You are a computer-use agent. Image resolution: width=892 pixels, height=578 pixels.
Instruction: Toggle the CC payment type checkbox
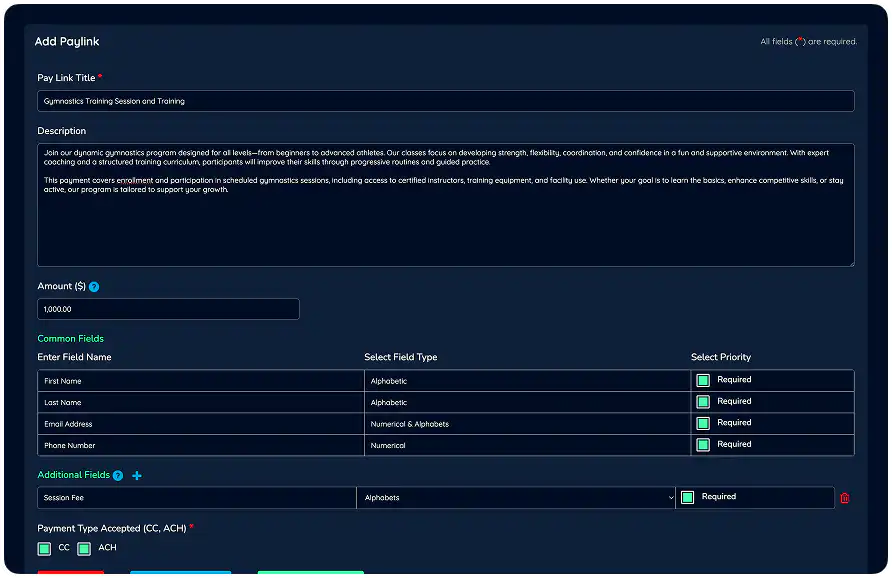[44, 548]
